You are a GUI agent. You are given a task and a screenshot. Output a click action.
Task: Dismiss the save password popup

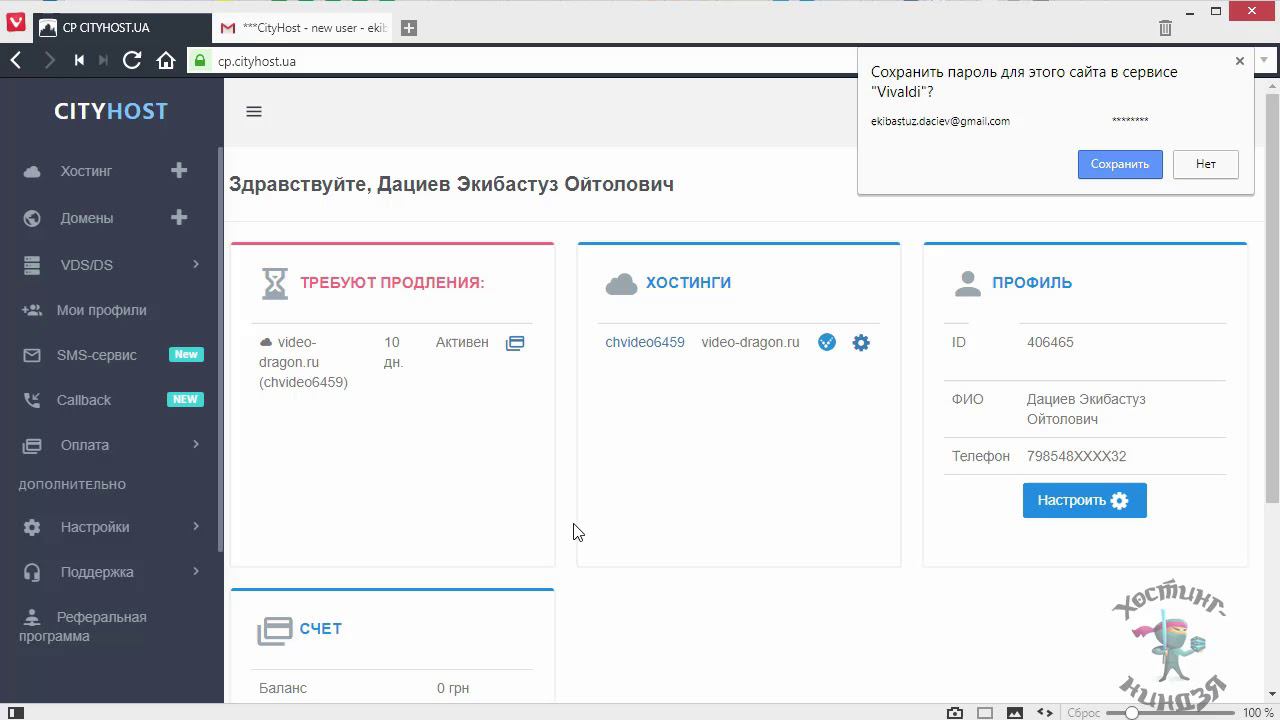coord(1240,61)
